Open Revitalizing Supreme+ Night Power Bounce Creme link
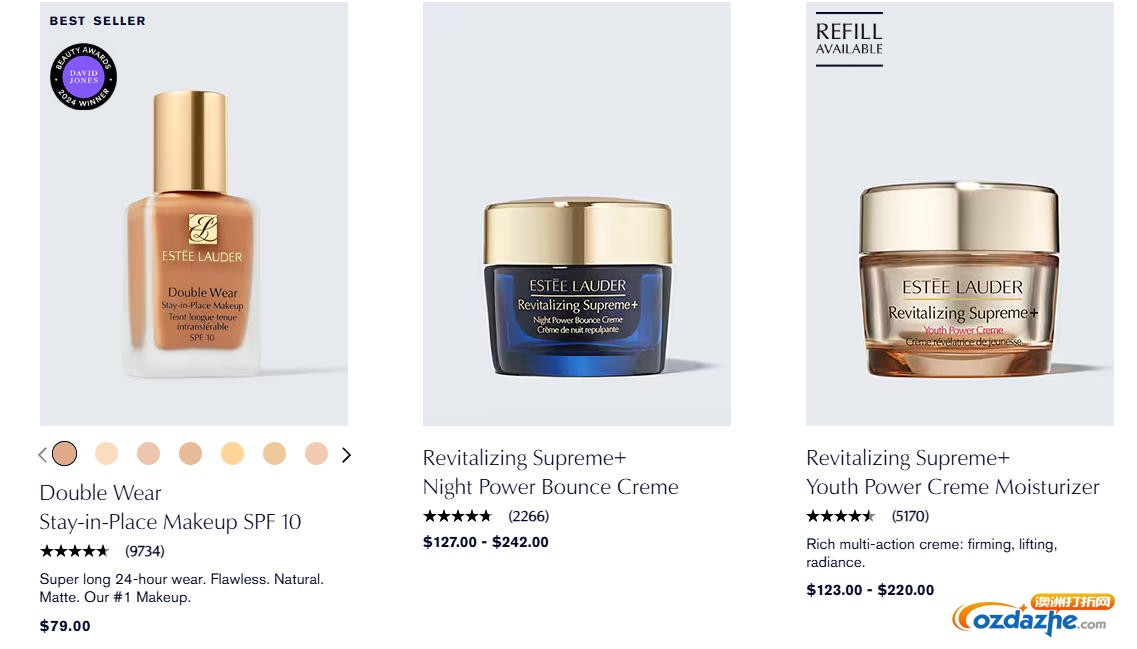The height and width of the screenshot is (649, 1137). coord(550,472)
